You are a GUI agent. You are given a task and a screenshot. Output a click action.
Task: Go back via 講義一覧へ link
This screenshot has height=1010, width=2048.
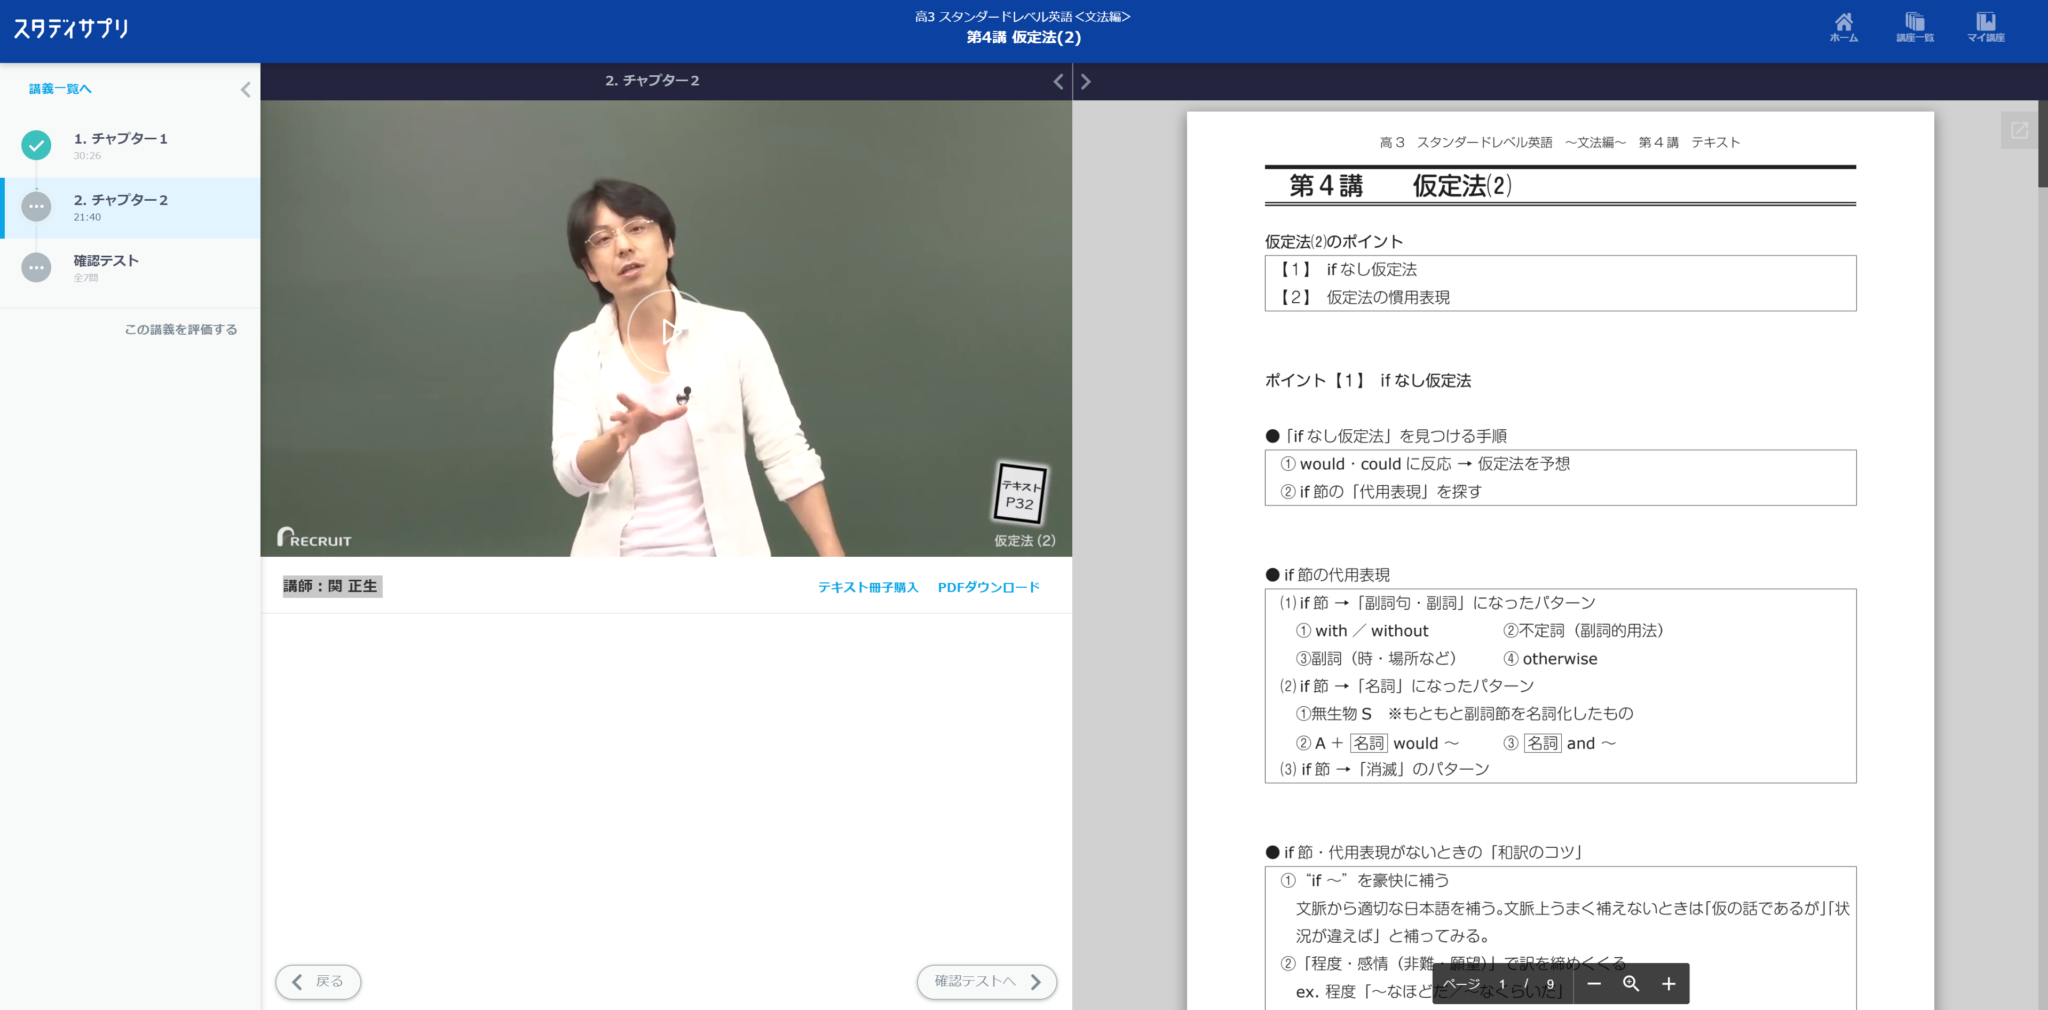coord(60,89)
